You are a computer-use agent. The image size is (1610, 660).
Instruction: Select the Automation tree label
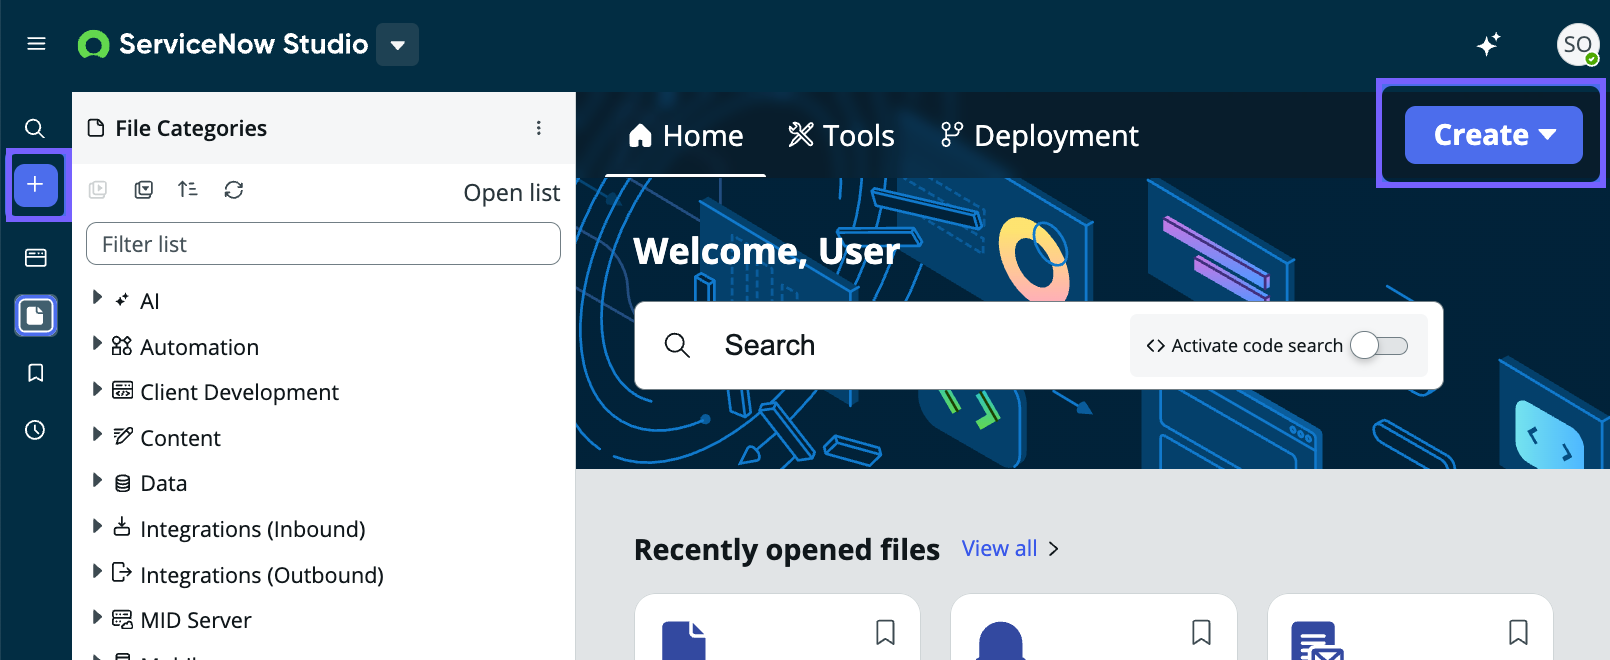(199, 347)
